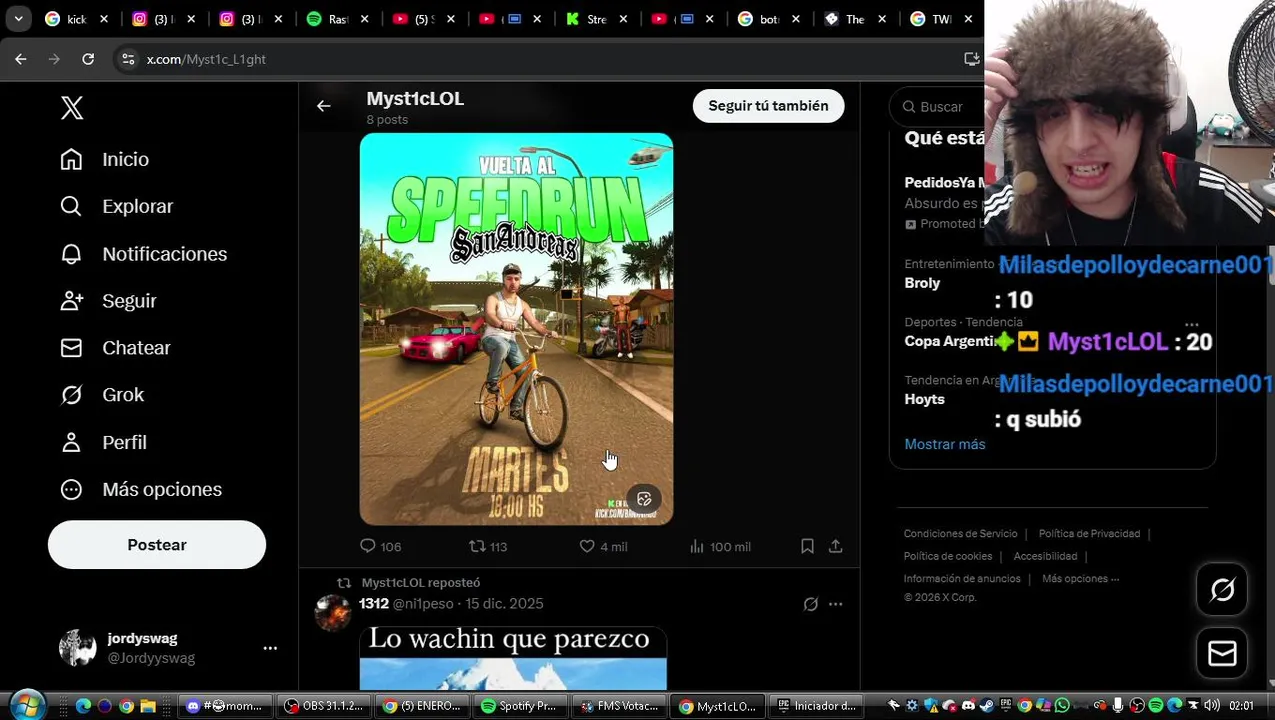Screen dimensions: 1275x720
Task: Click the X logo home icon
Action: pos(72,108)
